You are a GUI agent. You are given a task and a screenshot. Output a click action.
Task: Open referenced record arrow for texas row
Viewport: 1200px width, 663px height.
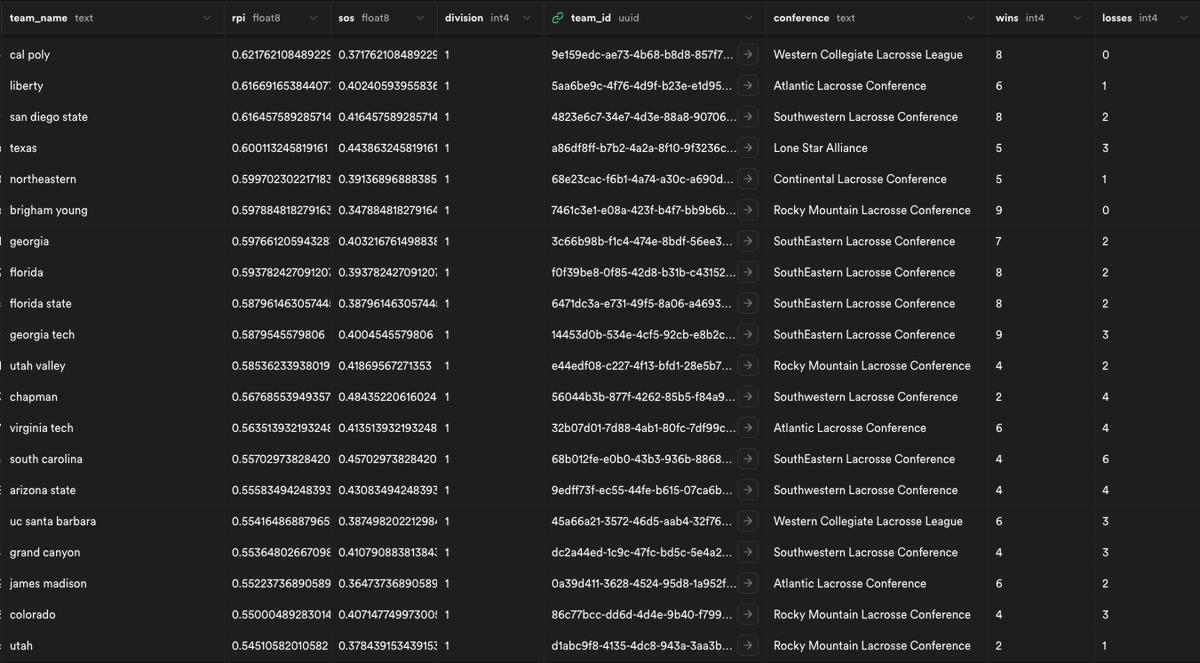748,148
